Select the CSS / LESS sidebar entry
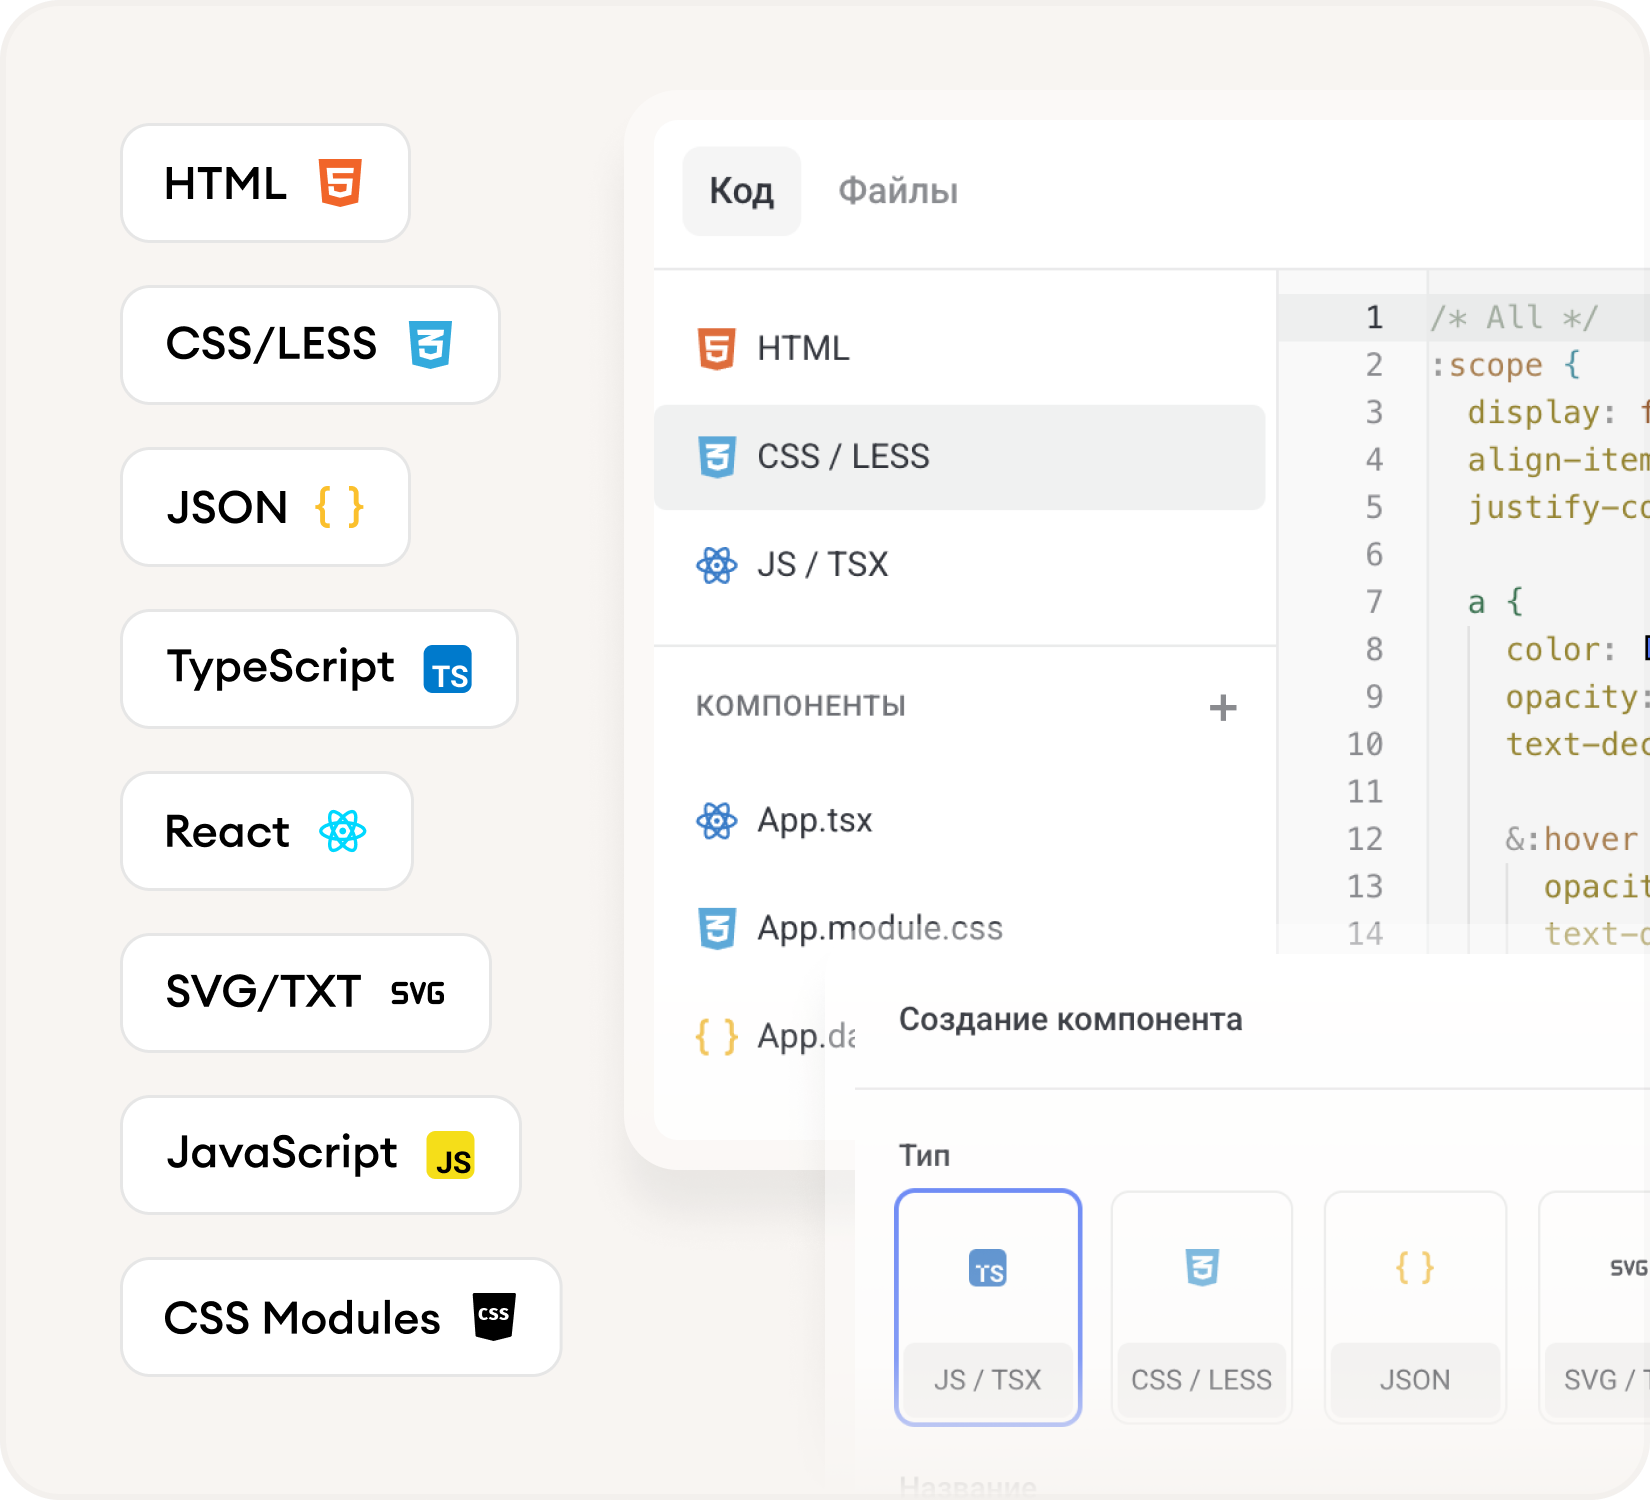This screenshot has width=1650, height=1500. pyautogui.click(x=960, y=457)
